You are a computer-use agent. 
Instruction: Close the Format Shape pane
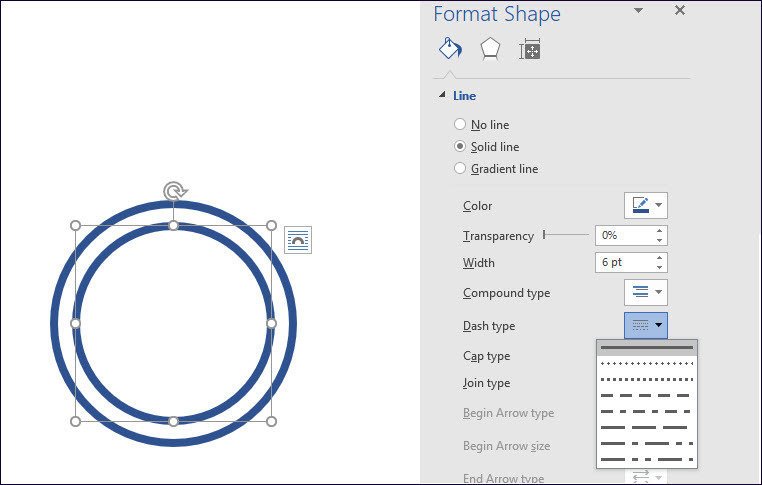680,11
